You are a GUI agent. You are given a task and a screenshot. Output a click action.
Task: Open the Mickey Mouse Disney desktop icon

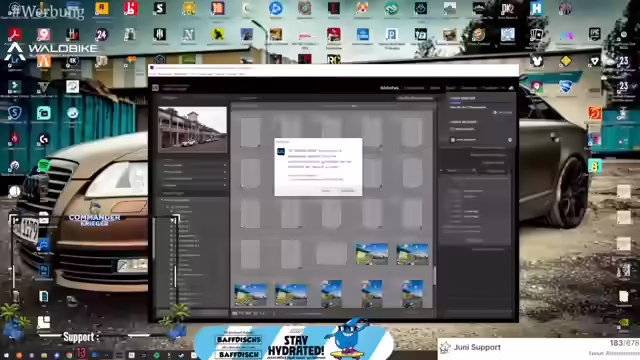536,61
